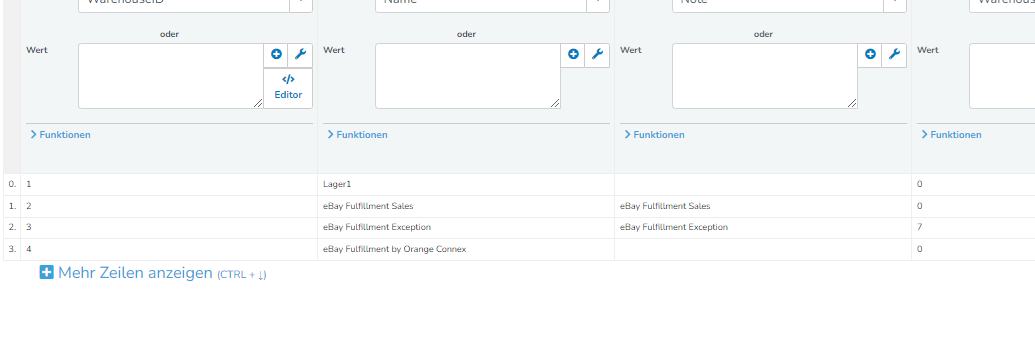The image size is (1035, 360).
Task: Select eBay Fulfillment Sales in the Note column
Action: tap(763, 206)
